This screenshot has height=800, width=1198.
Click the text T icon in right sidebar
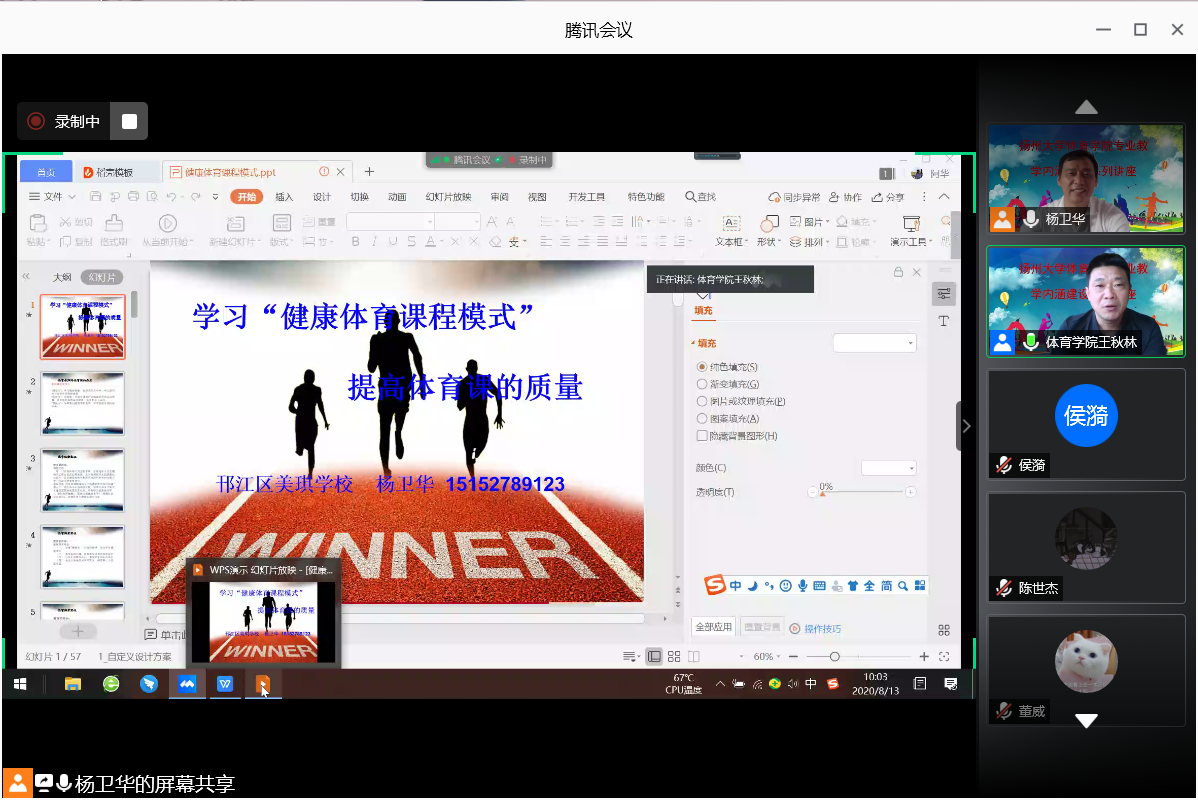(x=943, y=321)
